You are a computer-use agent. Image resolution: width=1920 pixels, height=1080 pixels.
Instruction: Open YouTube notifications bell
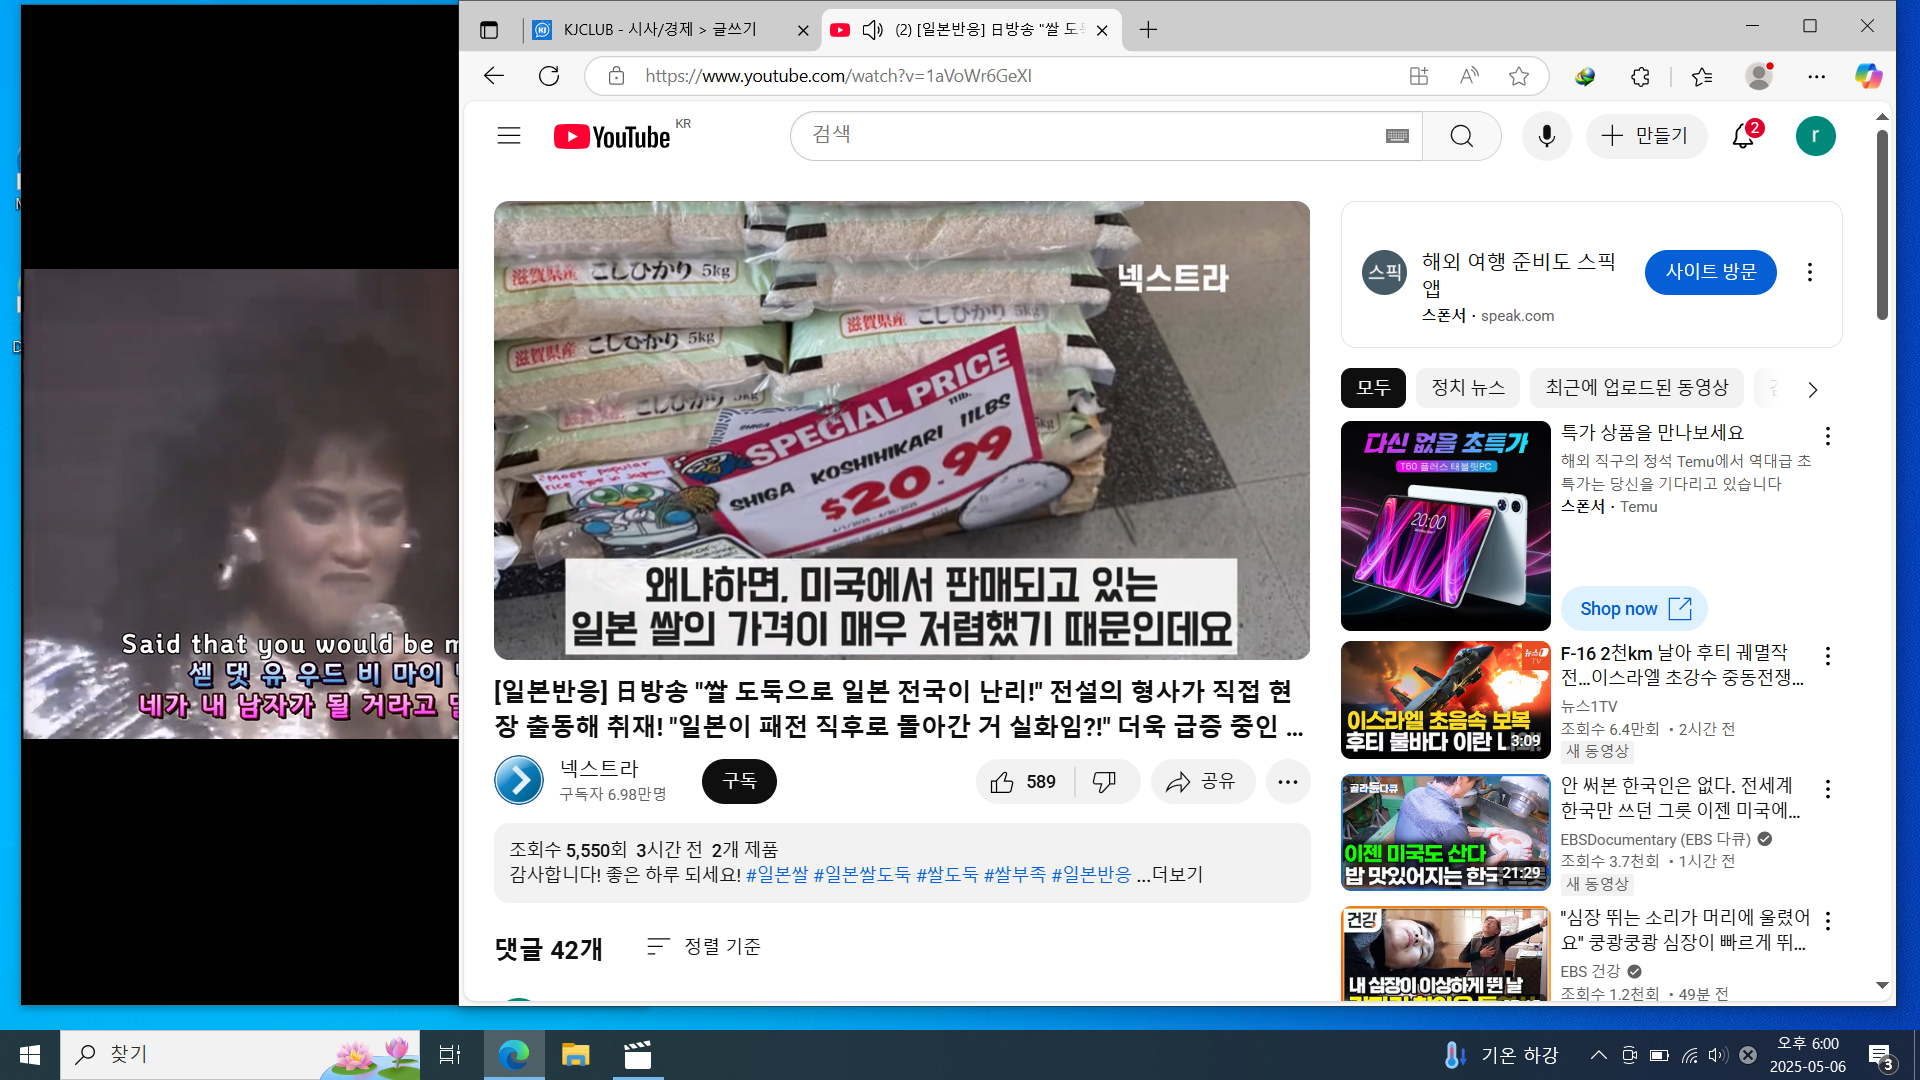point(1743,136)
